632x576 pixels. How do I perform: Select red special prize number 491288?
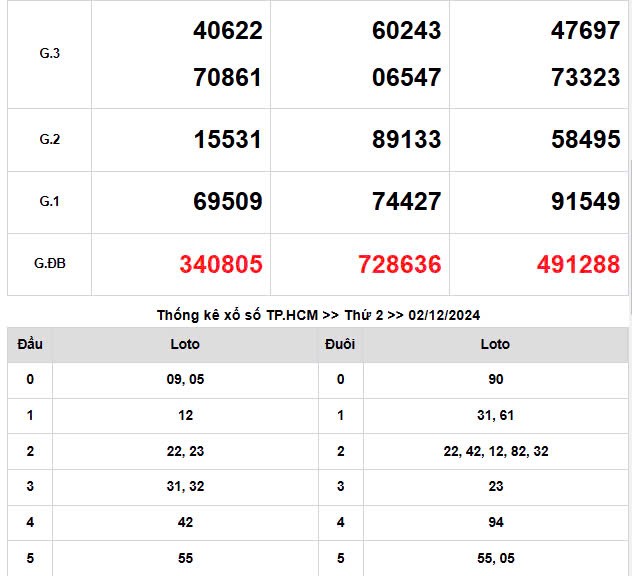[578, 264]
